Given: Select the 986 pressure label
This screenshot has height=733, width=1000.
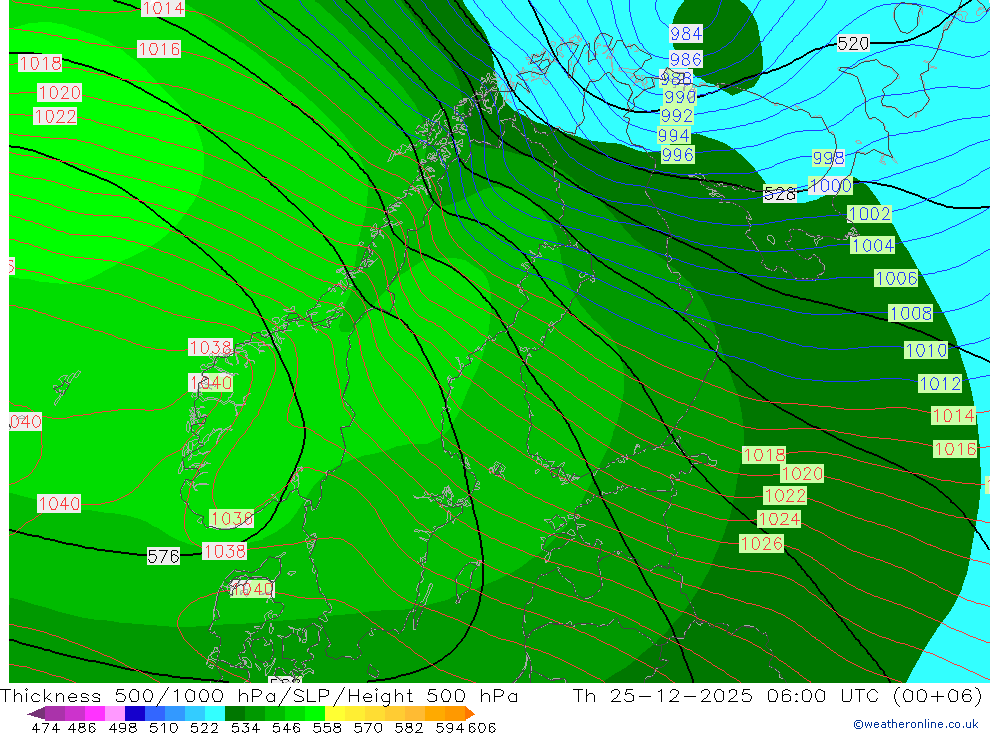Looking at the screenshot, I should pos(686,59).
